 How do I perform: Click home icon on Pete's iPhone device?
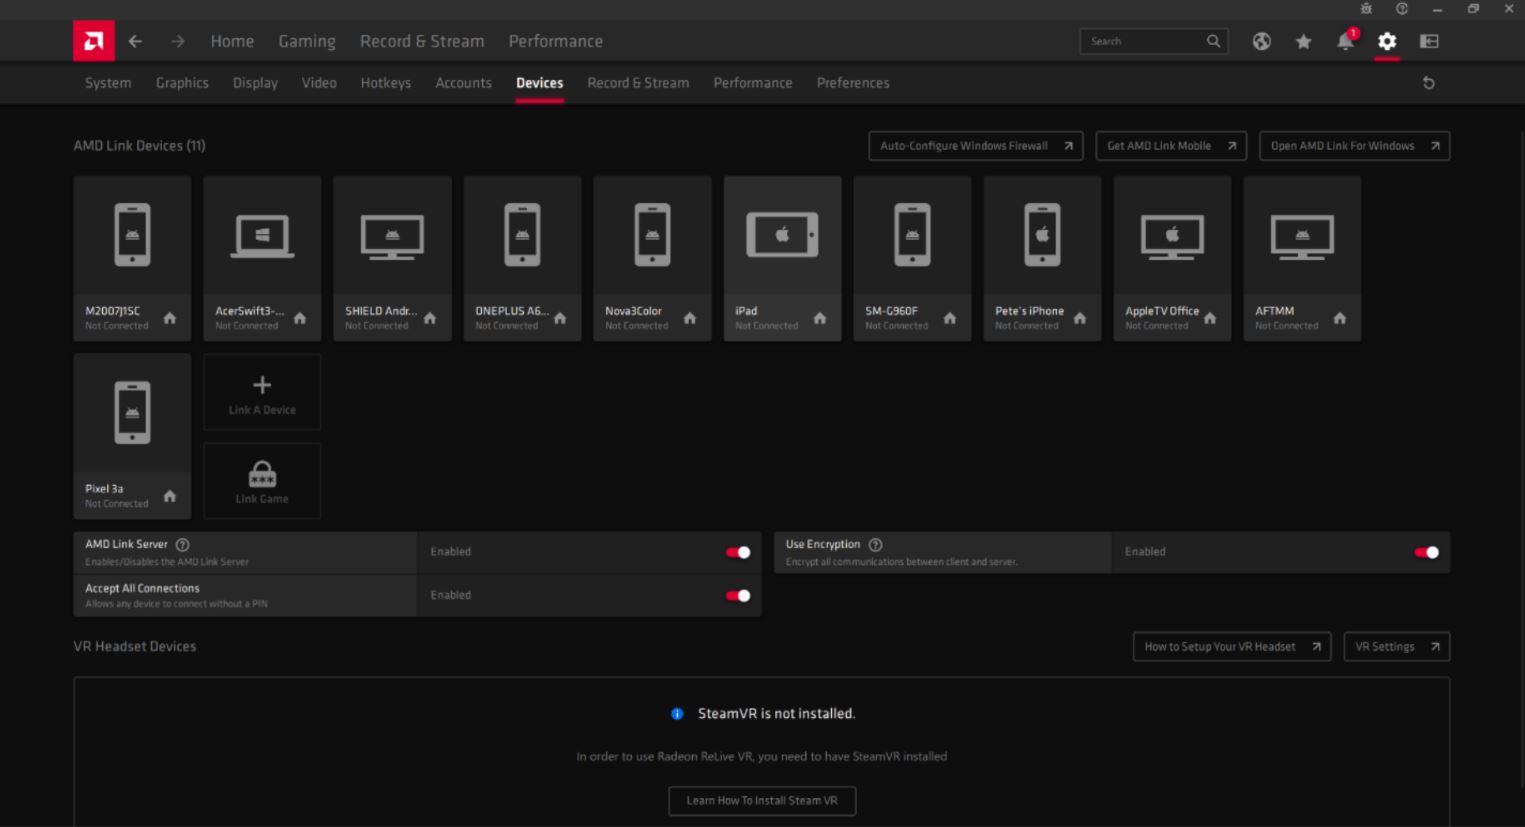[1080, 318]
